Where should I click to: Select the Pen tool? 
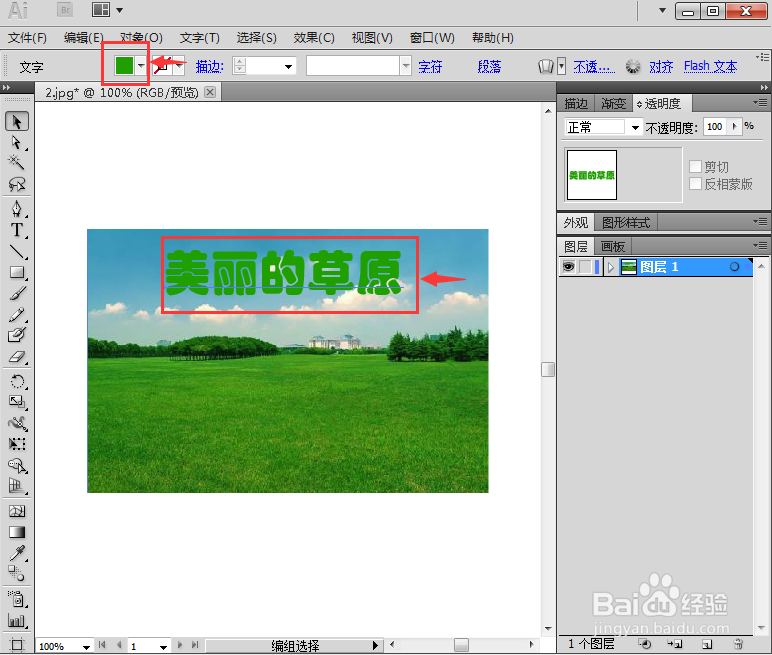(17, 209)
